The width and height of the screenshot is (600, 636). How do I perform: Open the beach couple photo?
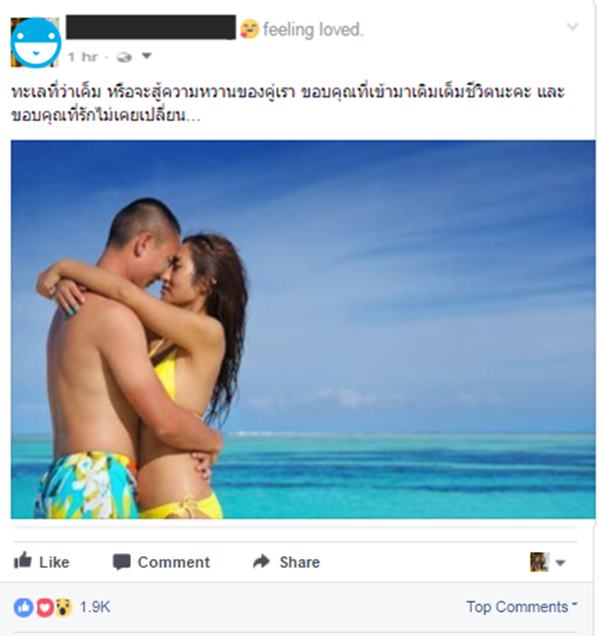(x=303, y=329)
